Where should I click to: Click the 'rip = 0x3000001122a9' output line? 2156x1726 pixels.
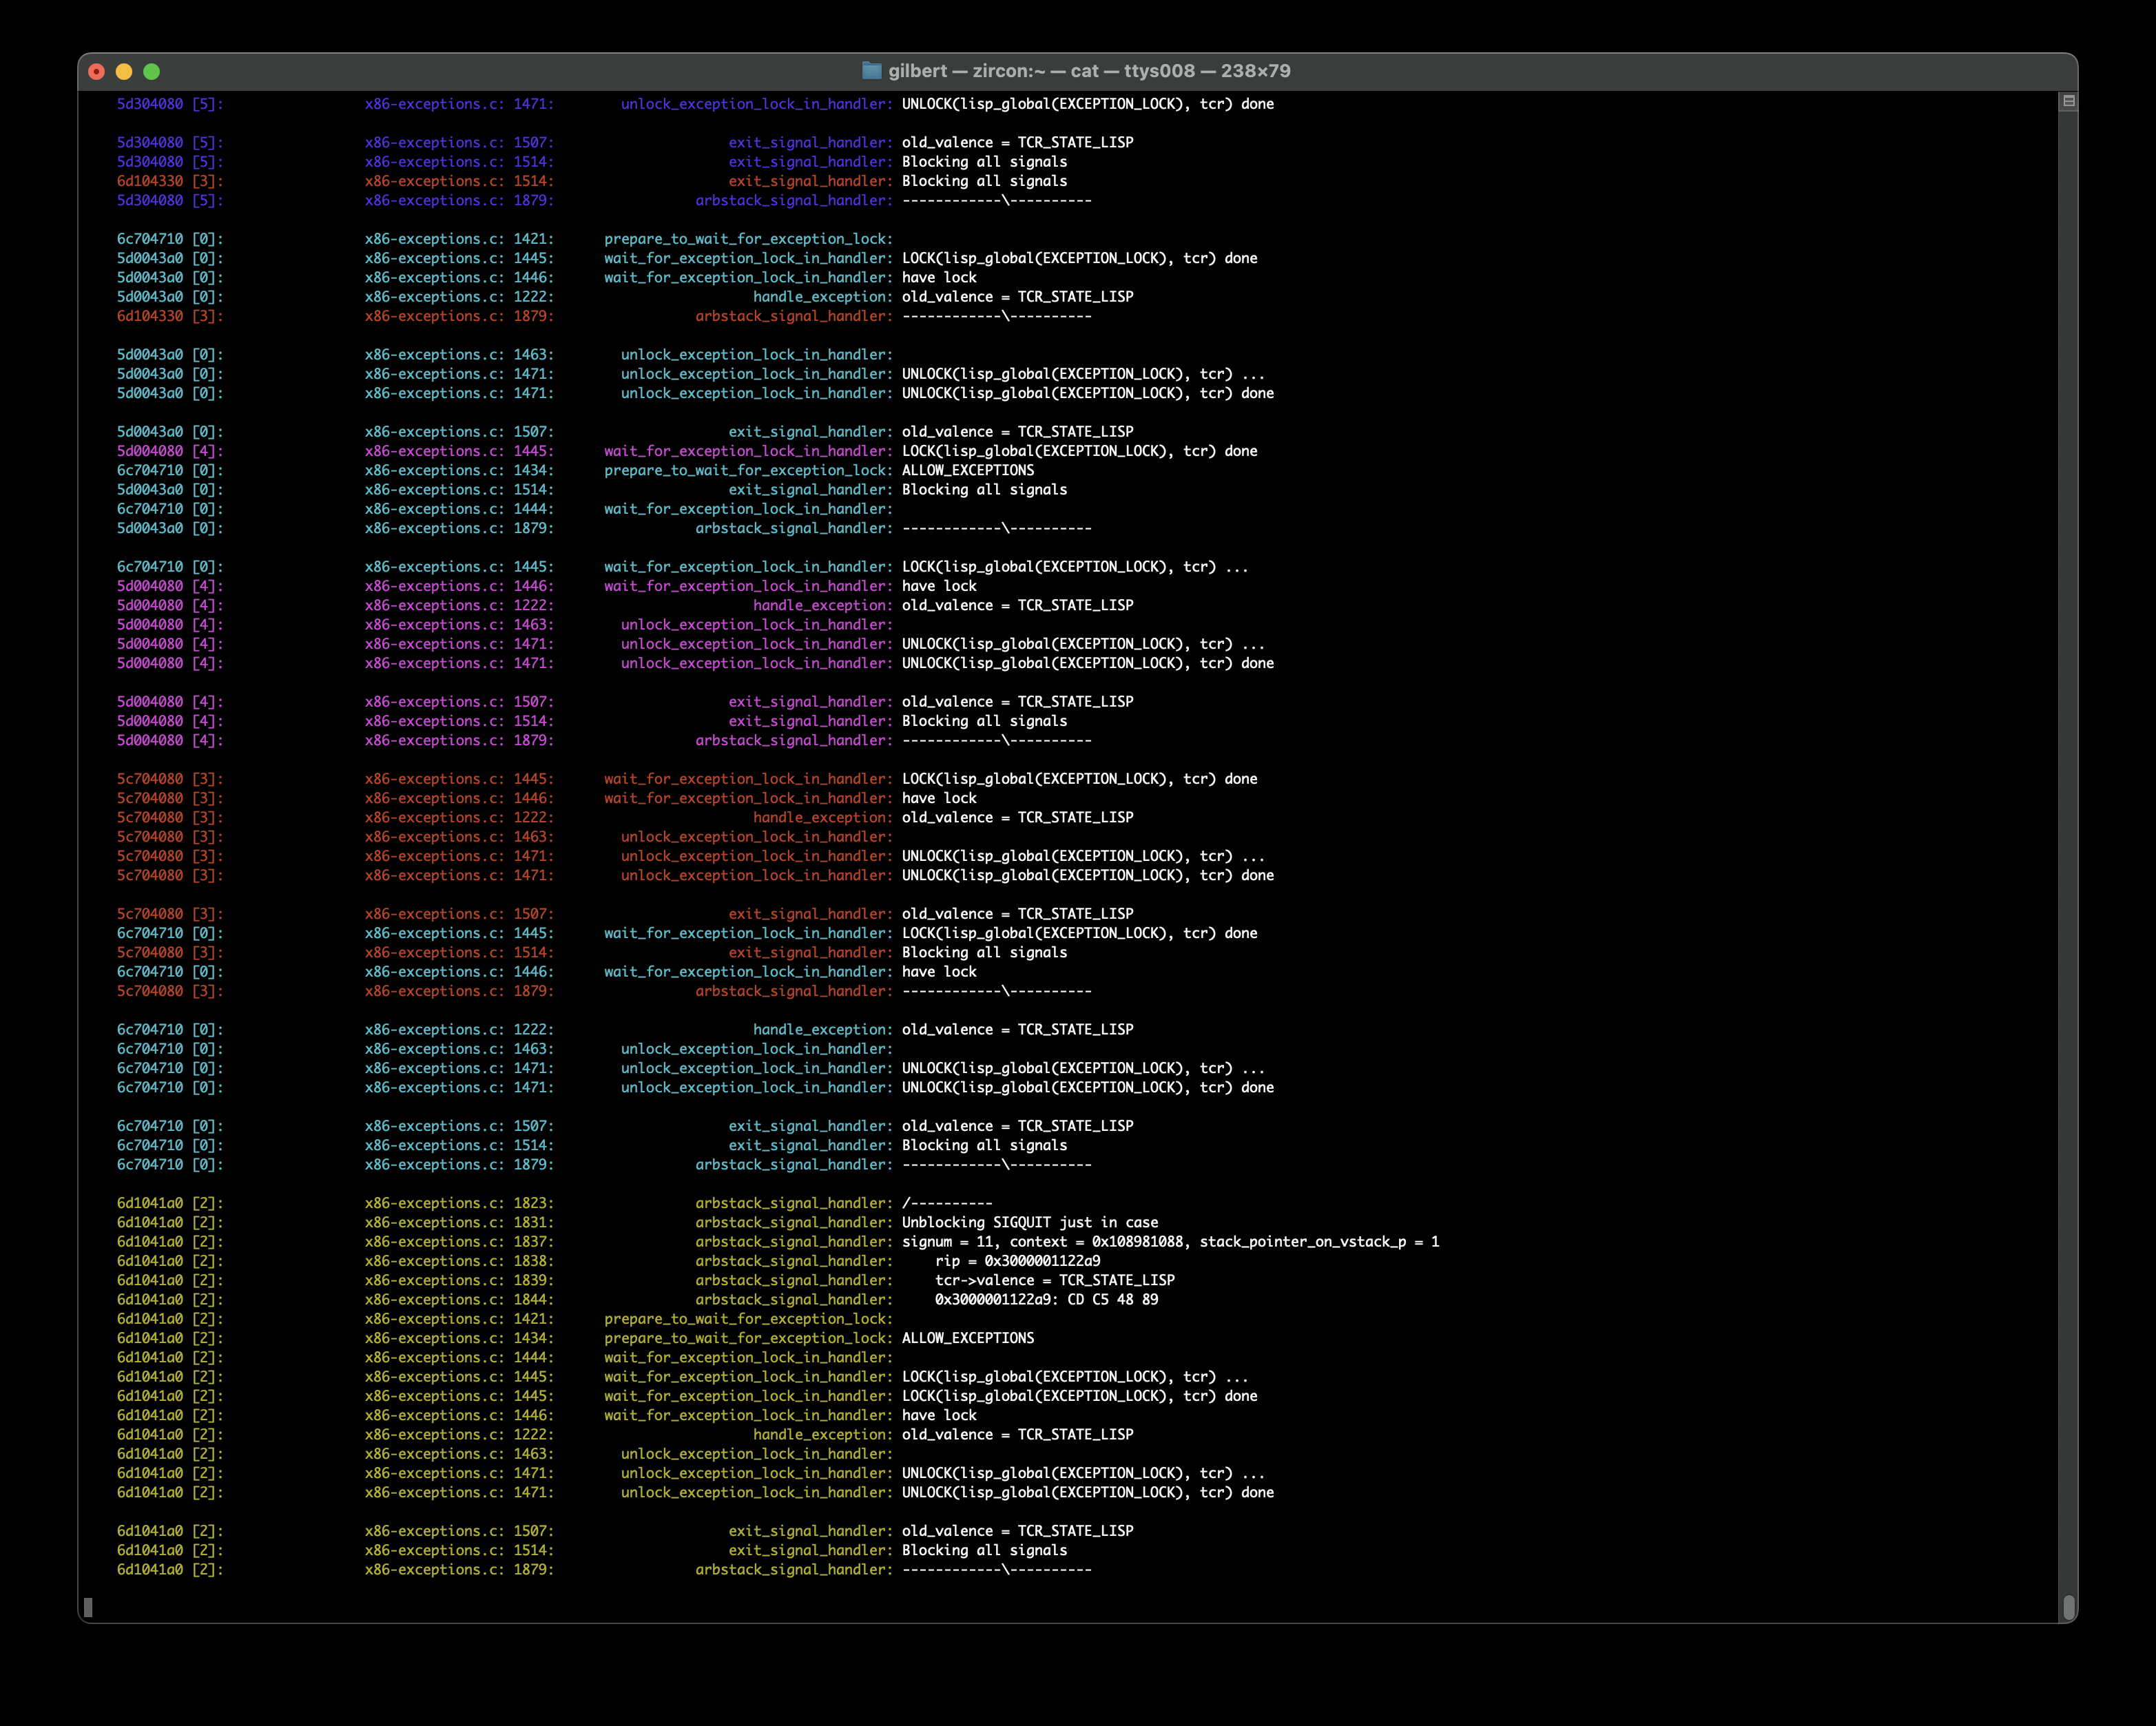click(x=1017, y=1261)
